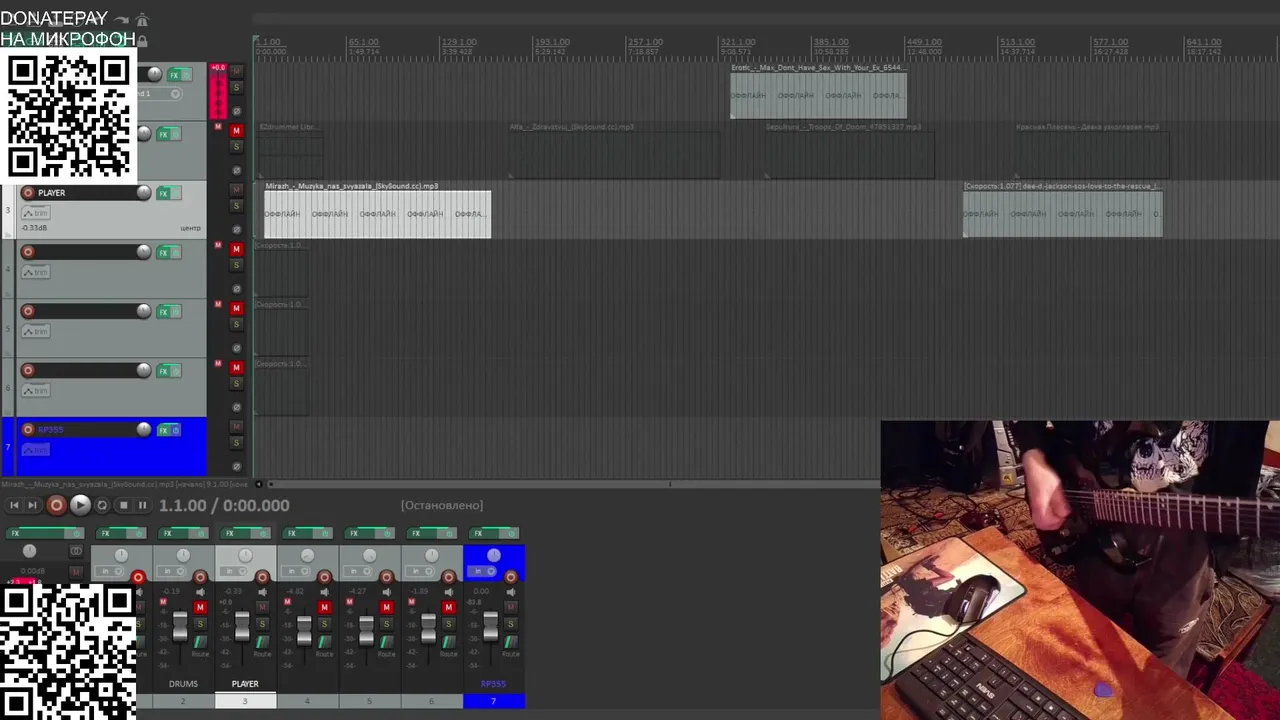Viewport: 1280px width, 720px height.
Task: Toggle FX bypass on RP355 track panel
Action: coord(176,430)
